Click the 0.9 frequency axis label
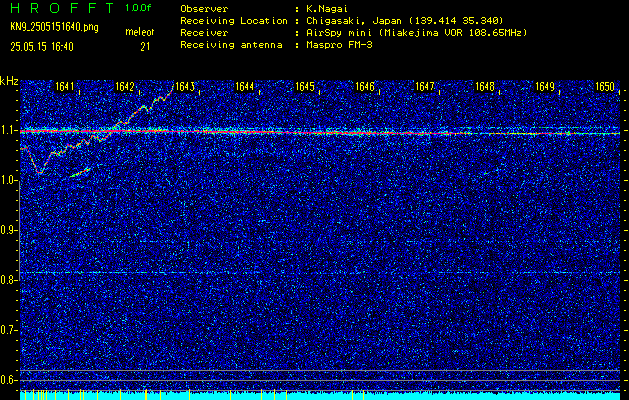629x400 pixels. (6, 230)
